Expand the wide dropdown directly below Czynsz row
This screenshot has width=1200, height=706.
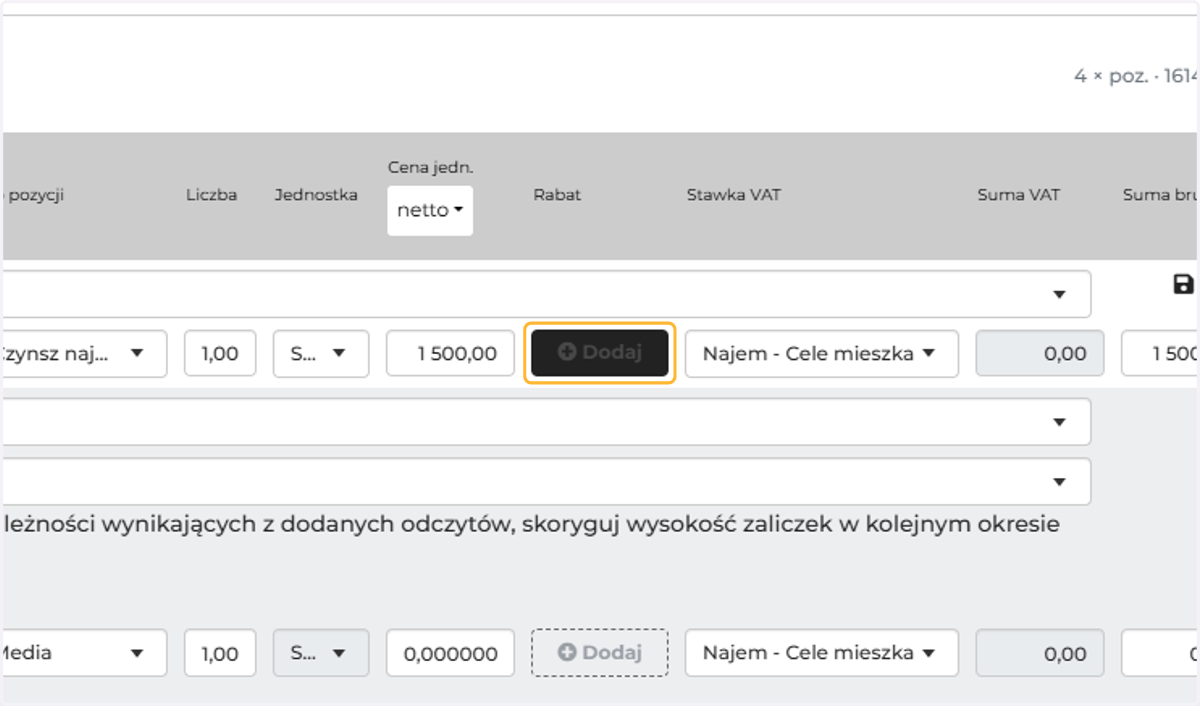(545, 422)
